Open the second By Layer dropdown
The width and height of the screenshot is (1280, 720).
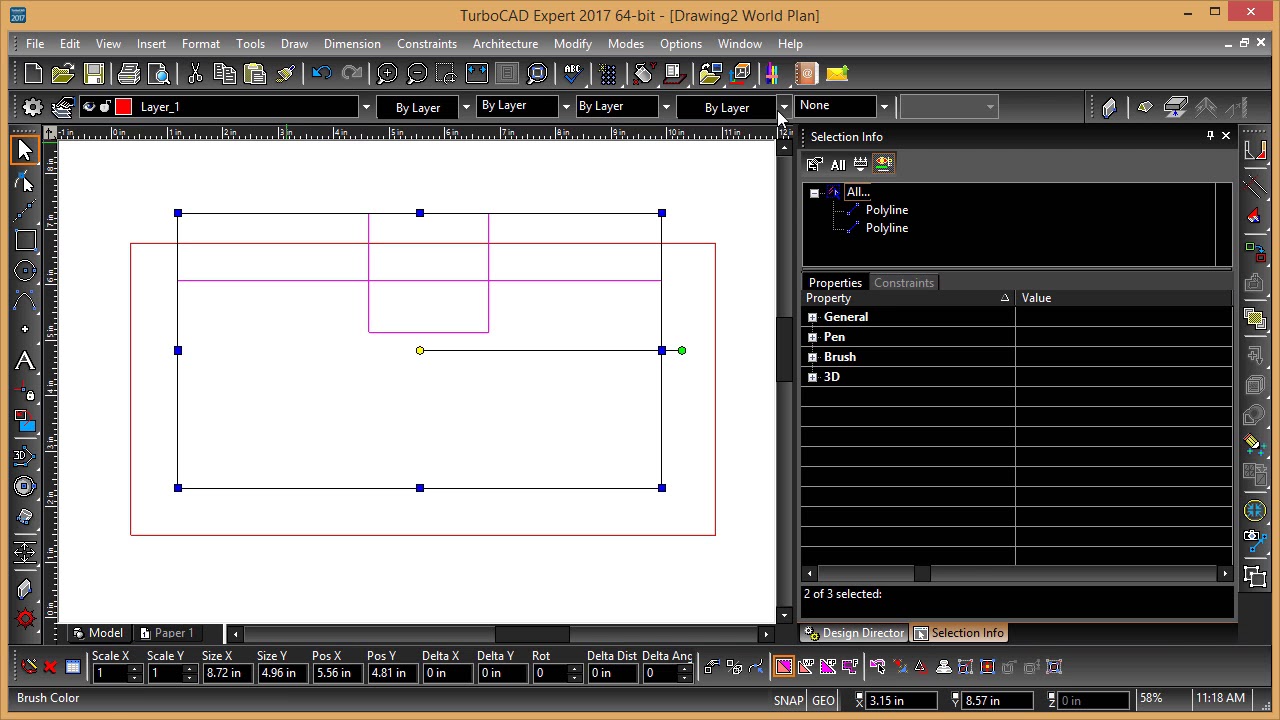(x=566, y=107)
